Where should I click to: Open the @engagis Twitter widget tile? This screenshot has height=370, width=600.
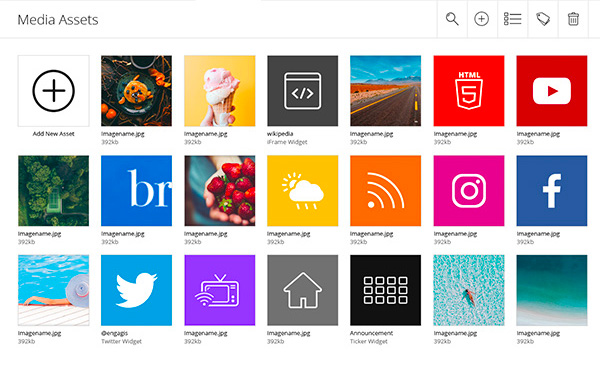(136, 290)
